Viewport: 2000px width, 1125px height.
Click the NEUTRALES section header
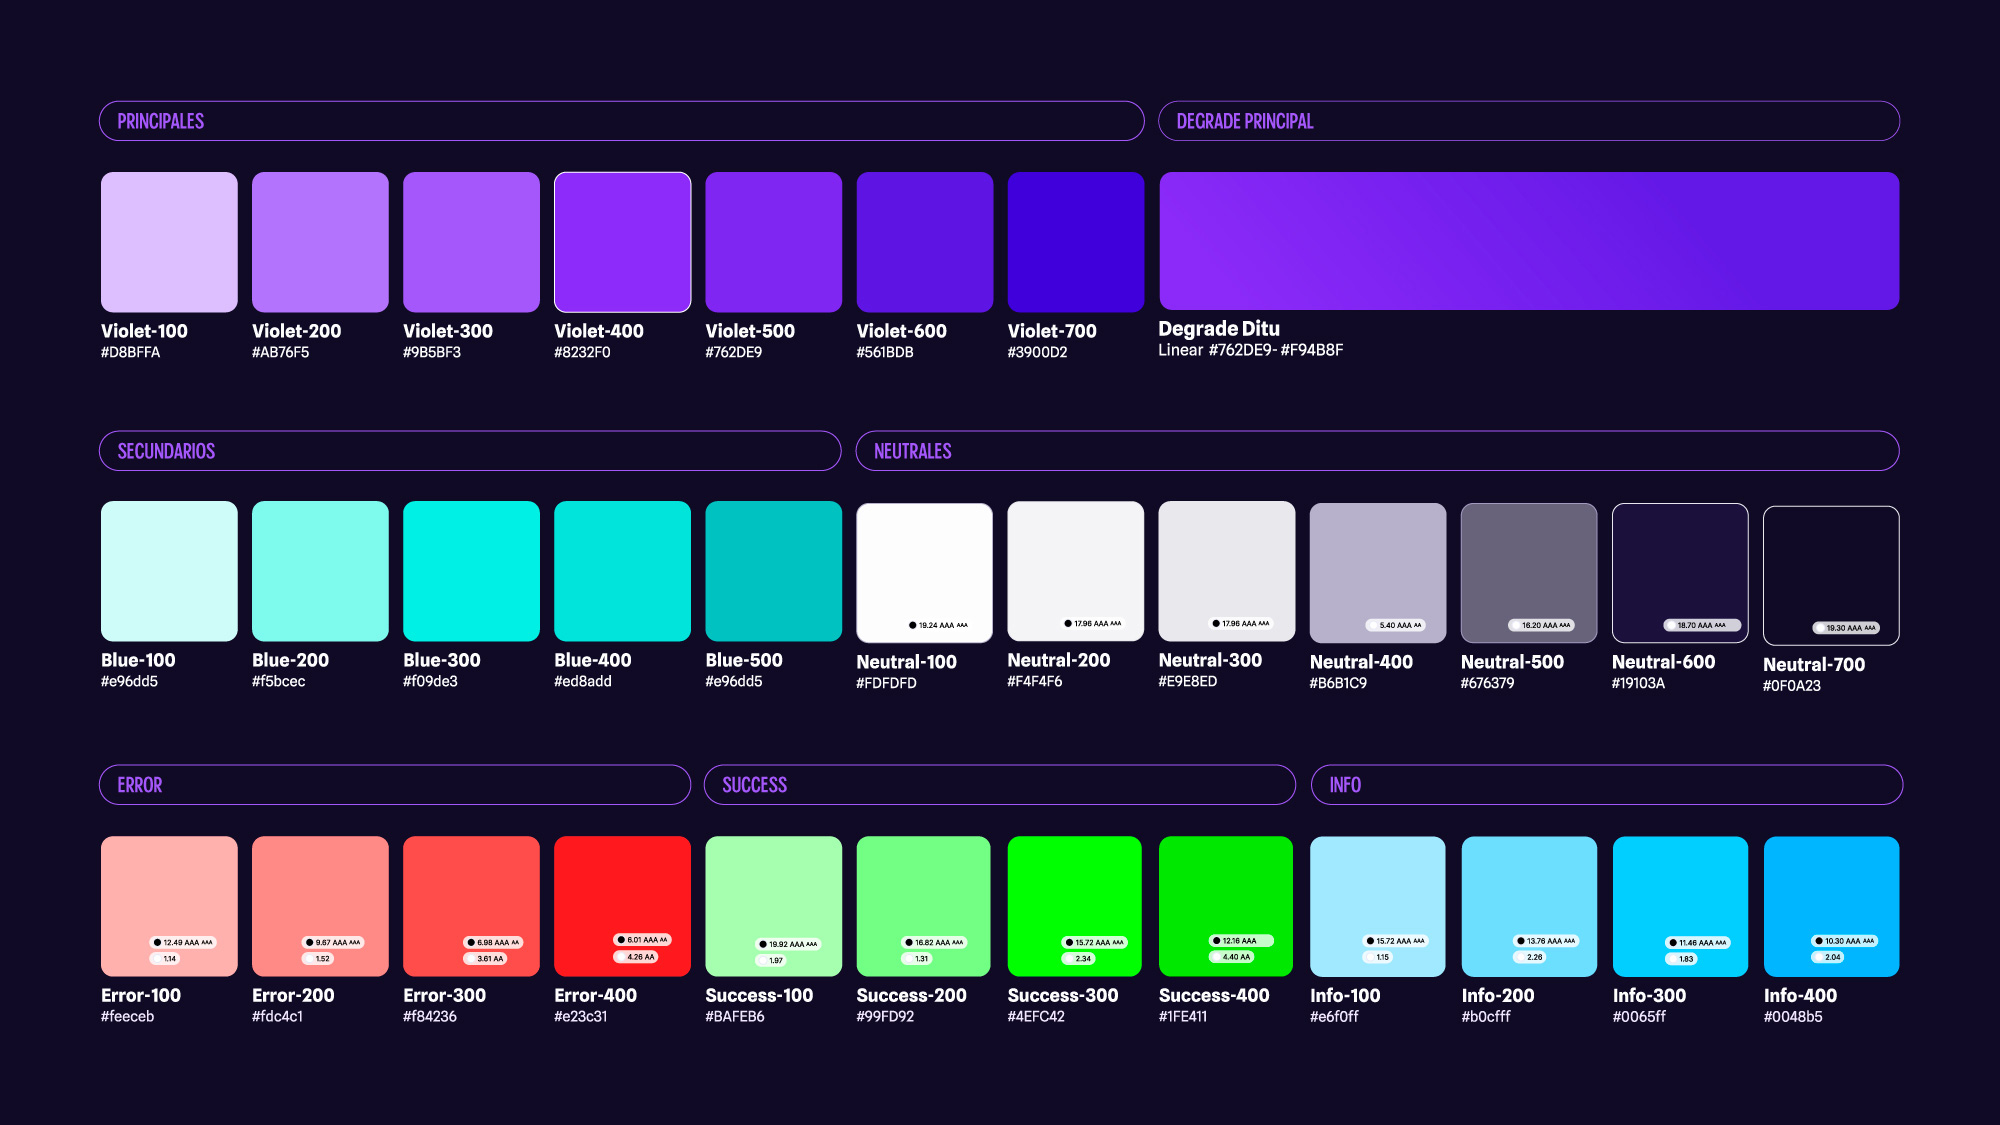(x=912, y=451)
